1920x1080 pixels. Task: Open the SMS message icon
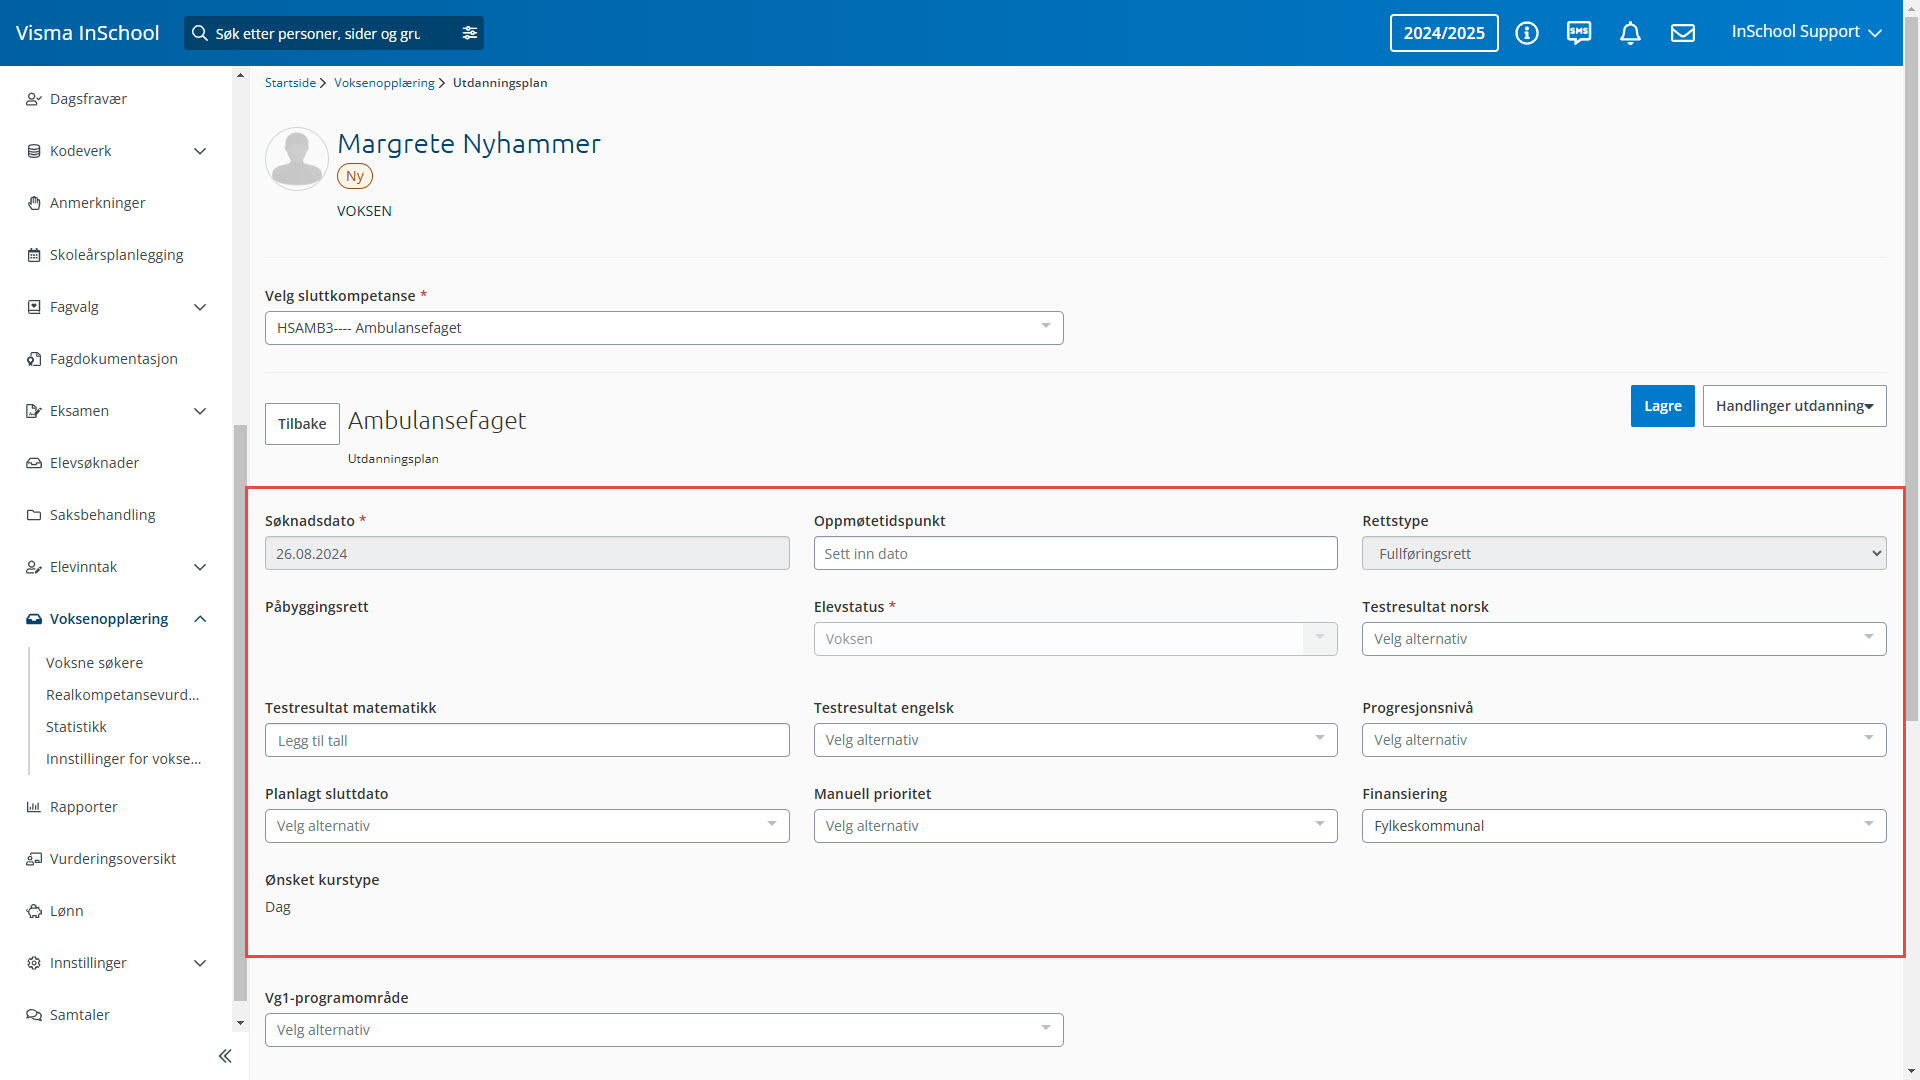(x=1579, y=33)
